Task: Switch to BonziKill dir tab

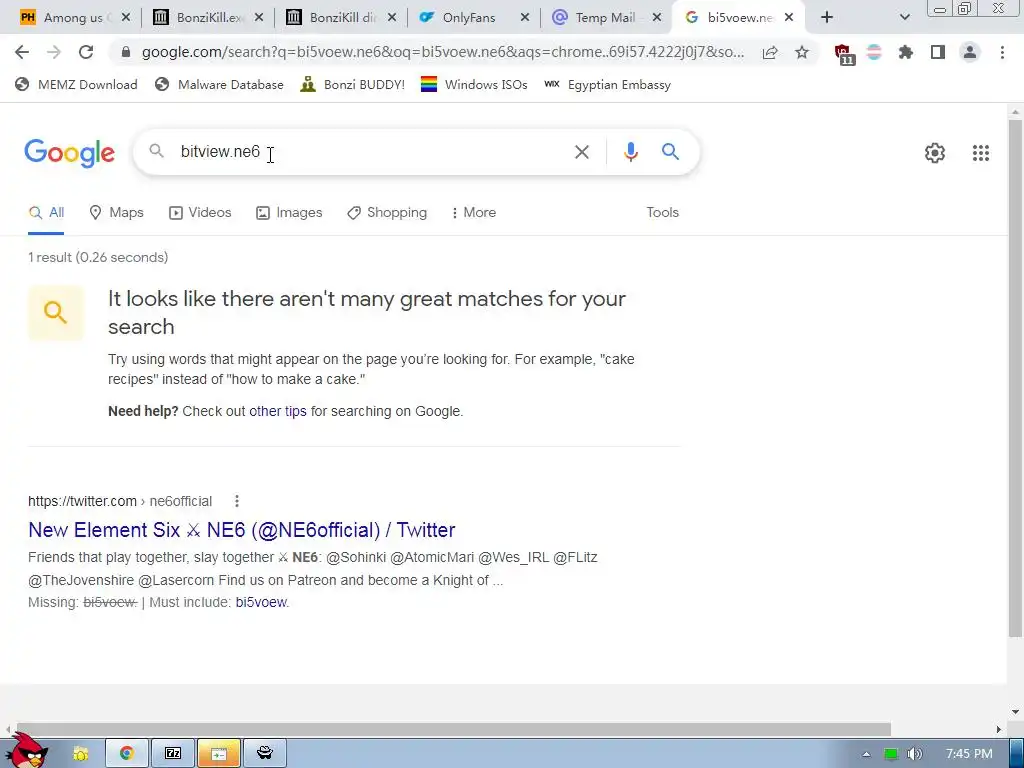Action: [342, 18]
